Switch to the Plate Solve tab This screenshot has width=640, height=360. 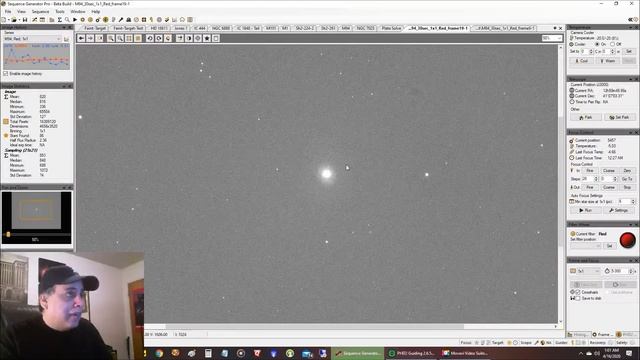point(391,28)
